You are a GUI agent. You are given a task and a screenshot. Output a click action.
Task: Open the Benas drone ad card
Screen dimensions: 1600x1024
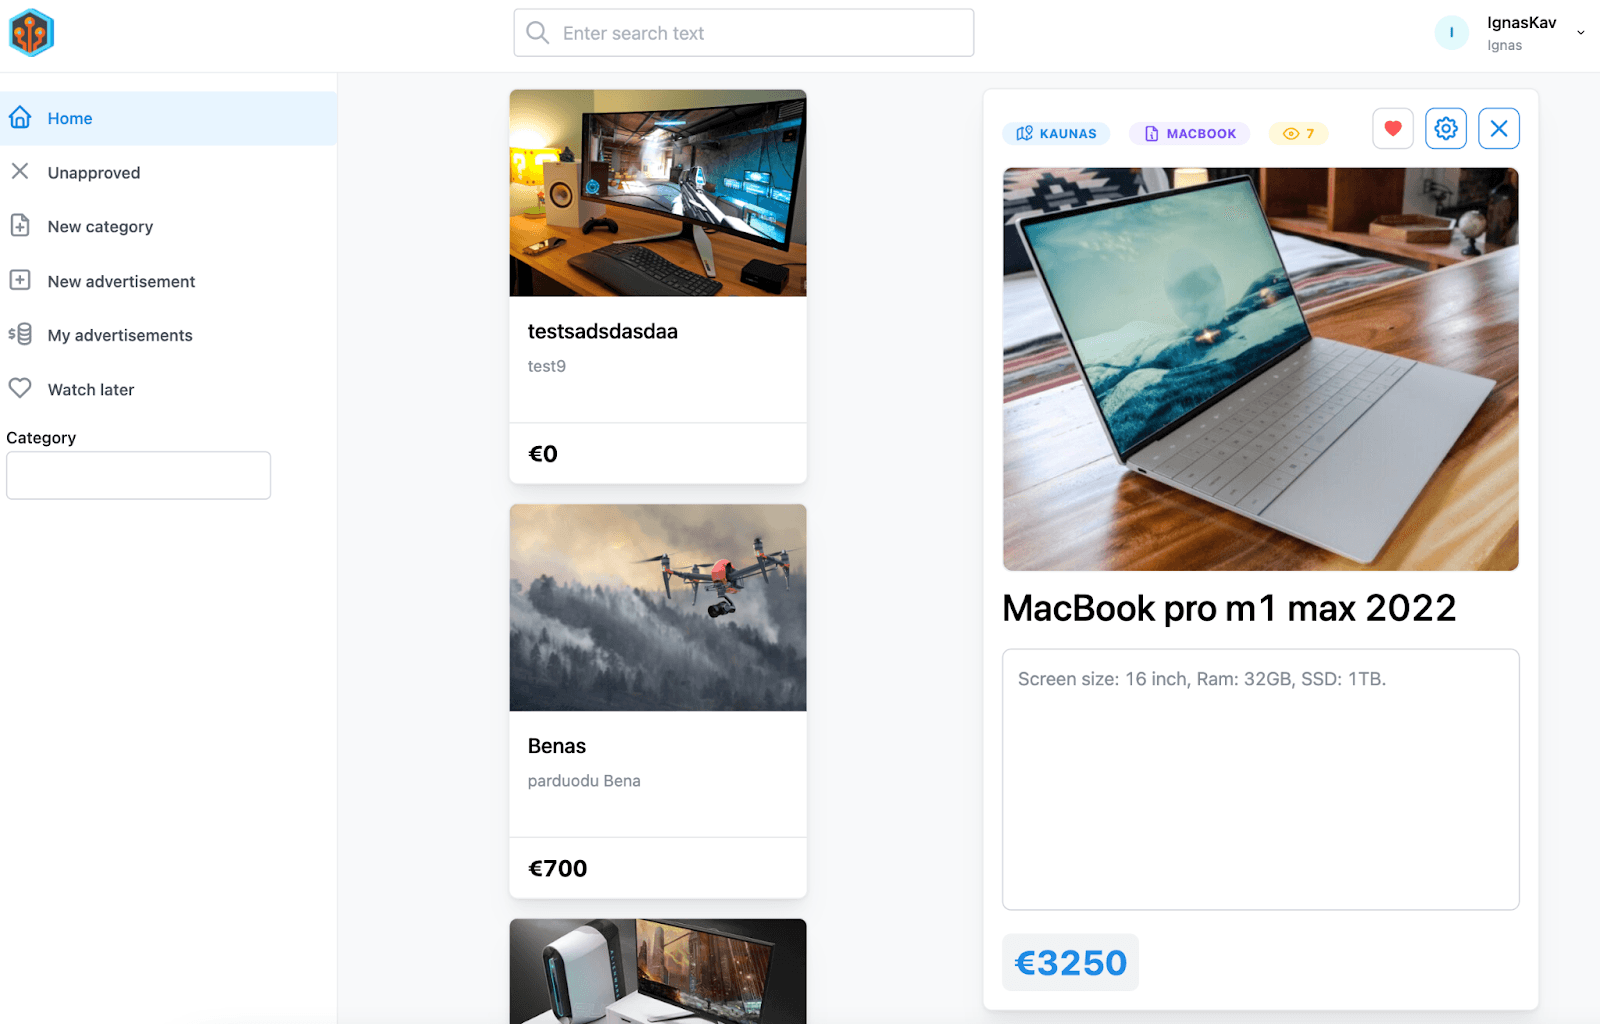point(658,701)
